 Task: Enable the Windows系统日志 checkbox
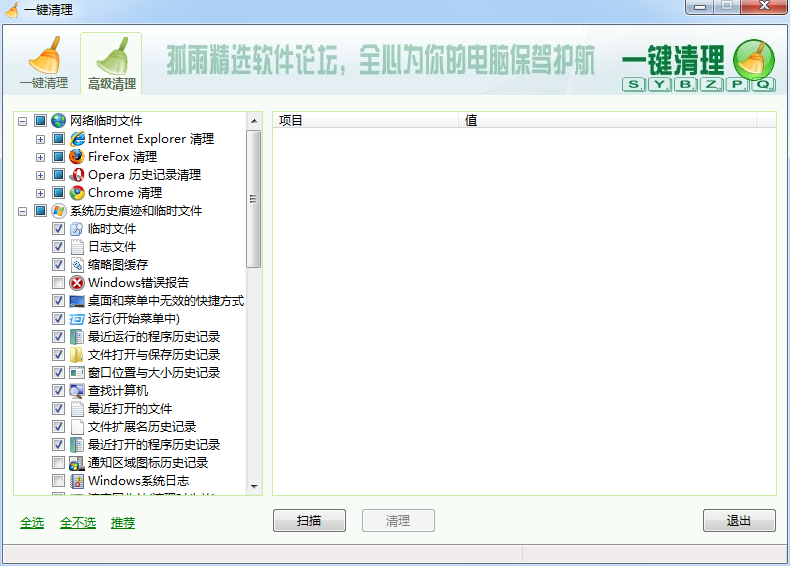click(58, 481)
